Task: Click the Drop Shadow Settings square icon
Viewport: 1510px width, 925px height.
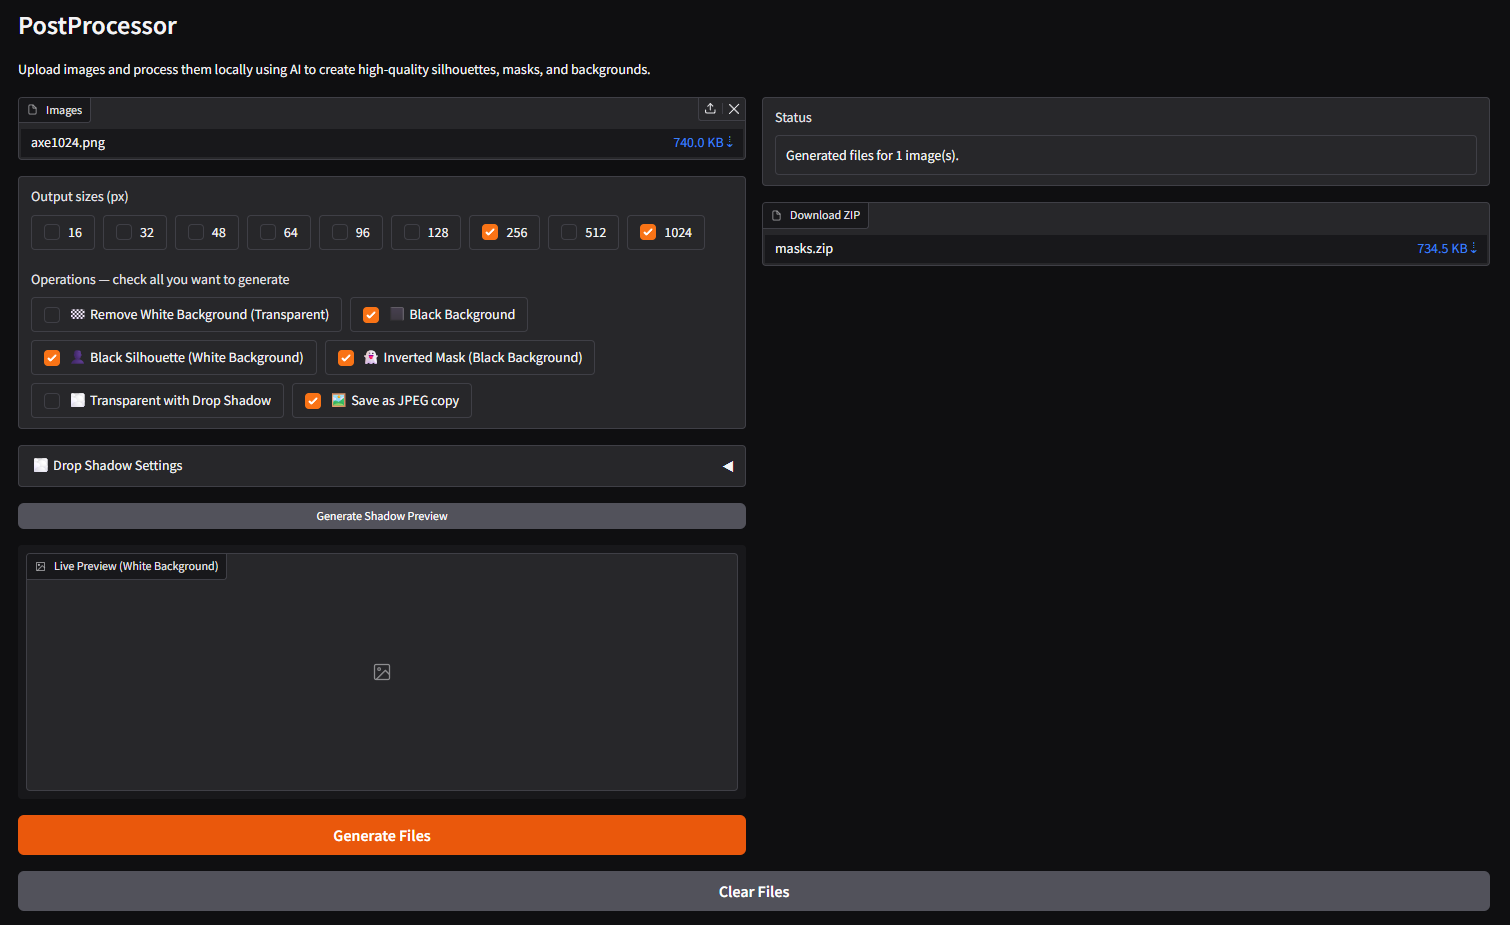Action: pos(41,466)
